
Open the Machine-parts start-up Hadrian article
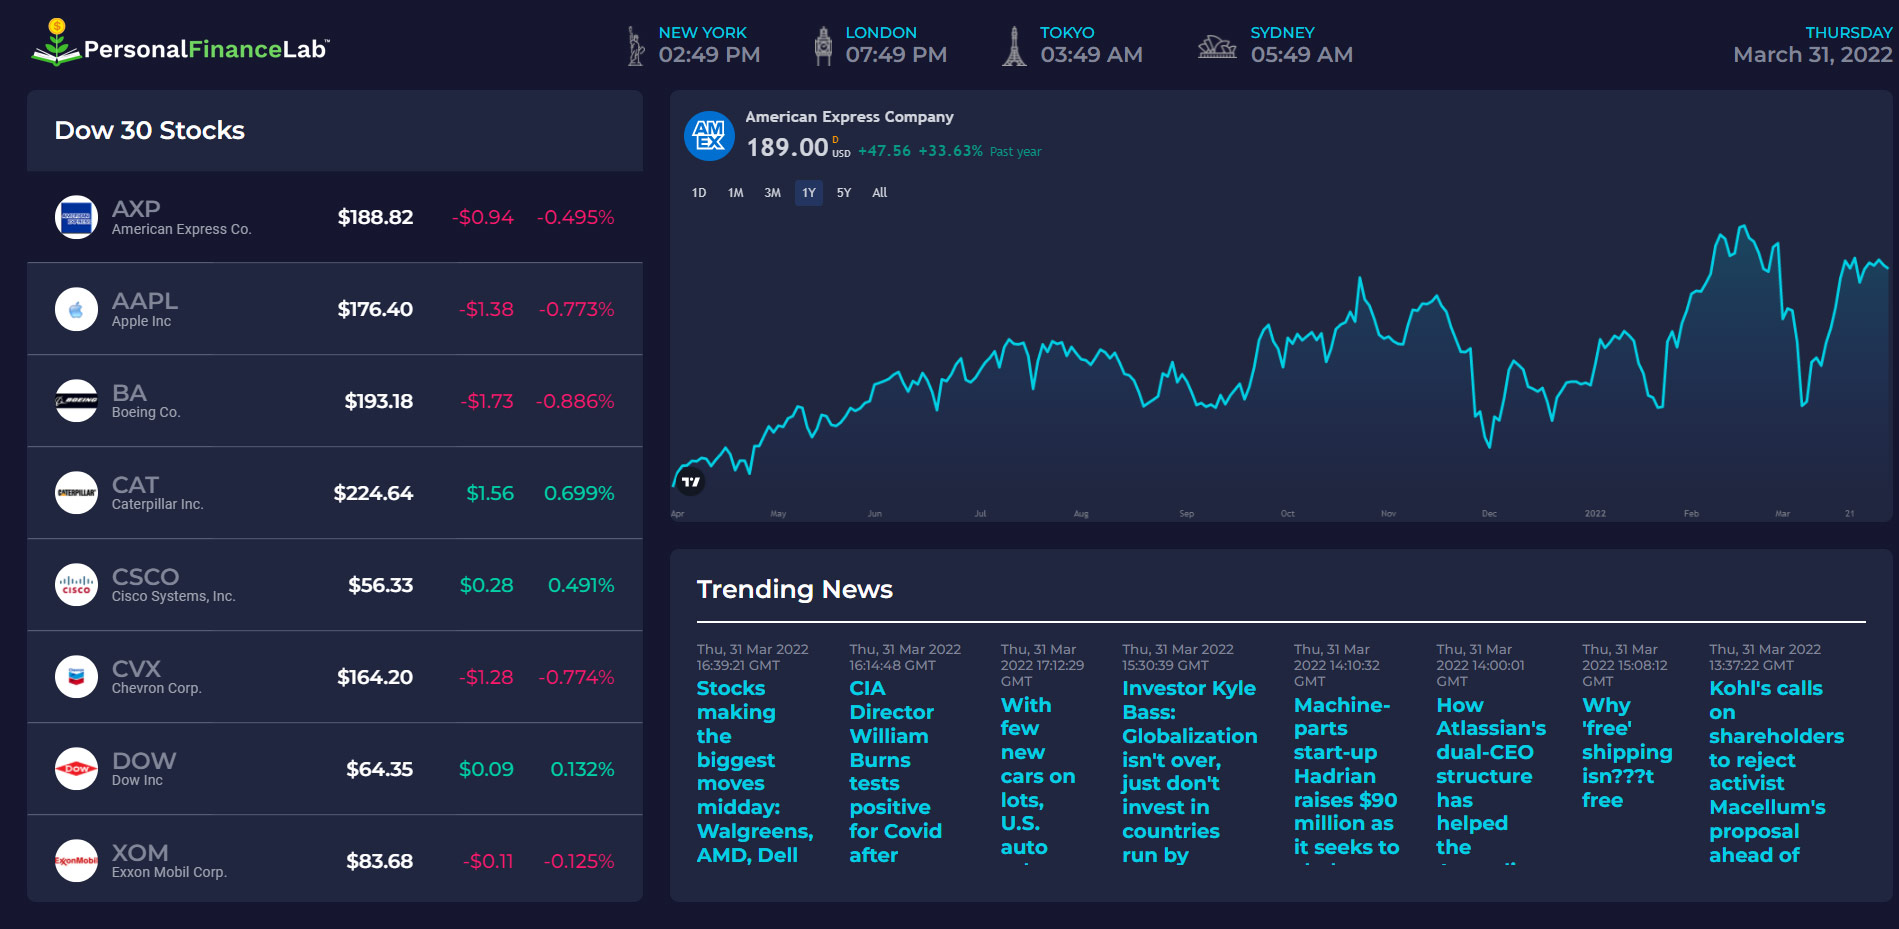[x=1346, y=776]
